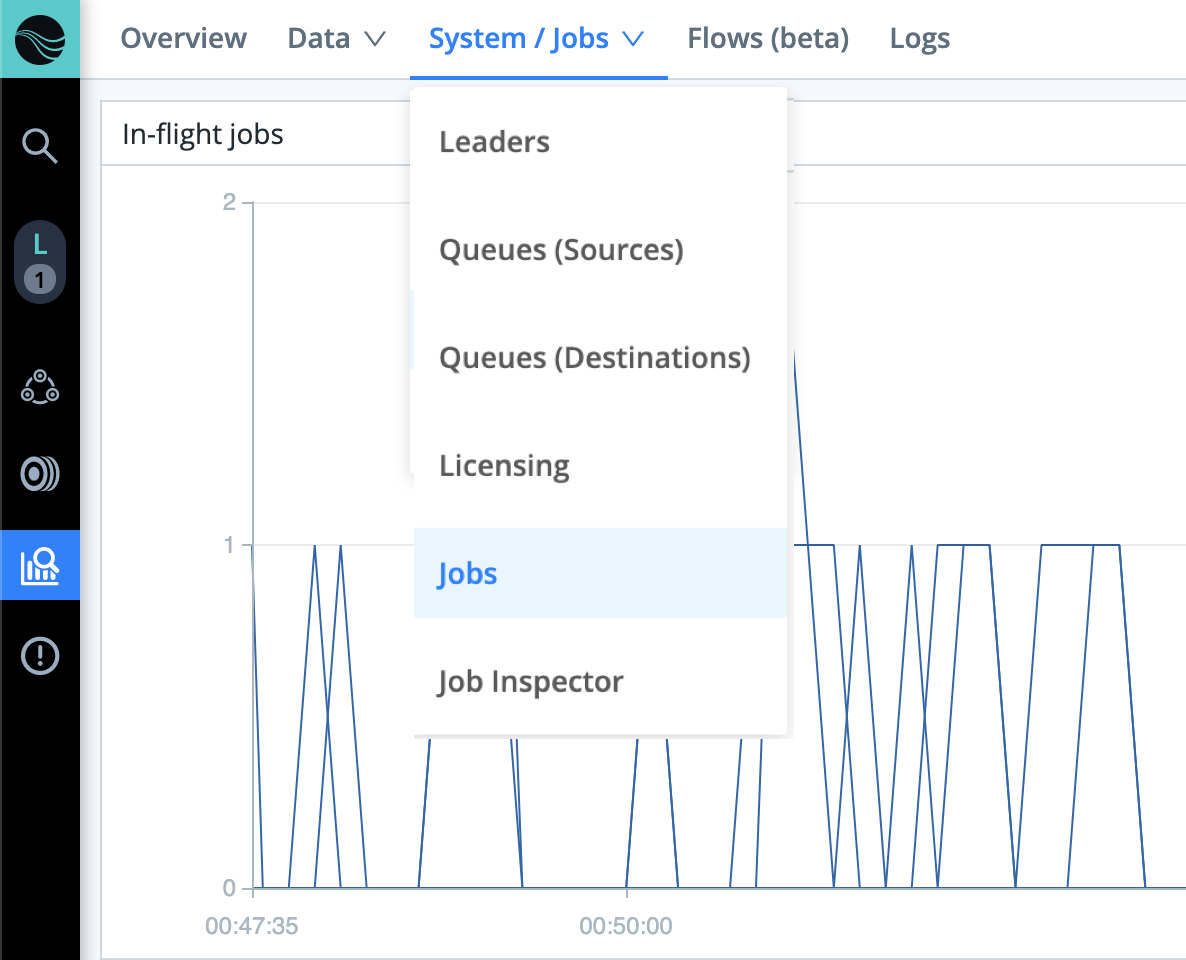This screenshot has width=1186, height=960.
Task: Open Queues (Sources) from the menu
Action: click(x=562, y=249)
